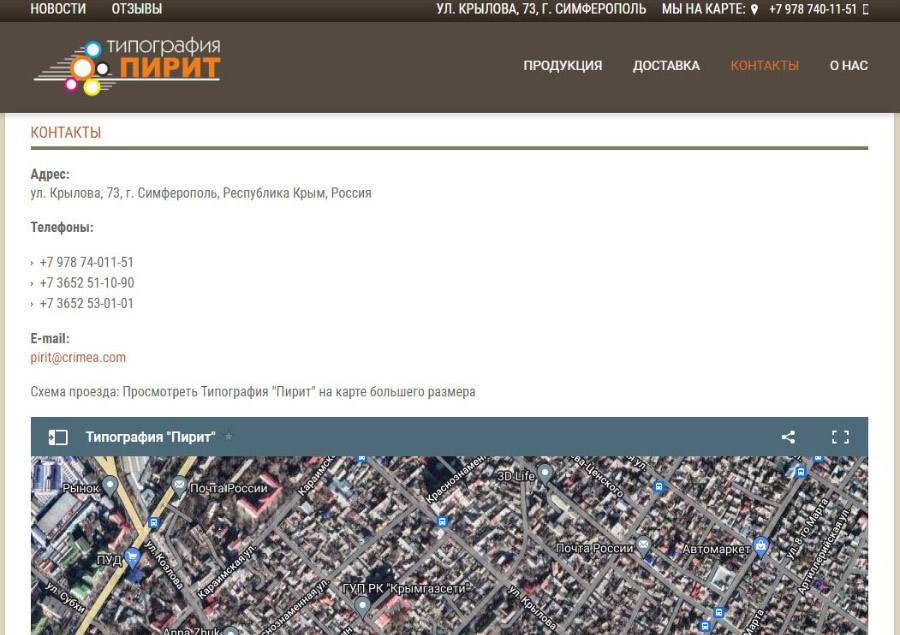Click the Типография Пирит logo
This screenshot has width=900, height=635.
tap(127, 66)
